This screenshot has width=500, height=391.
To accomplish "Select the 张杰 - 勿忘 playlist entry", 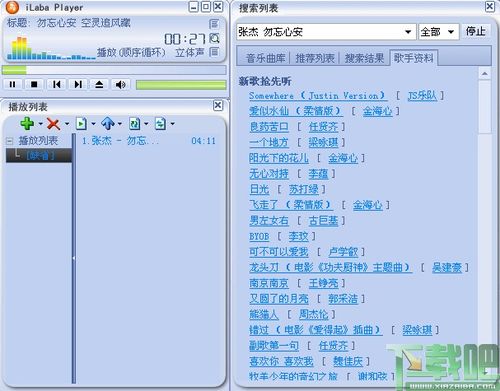I will [149, 141].
